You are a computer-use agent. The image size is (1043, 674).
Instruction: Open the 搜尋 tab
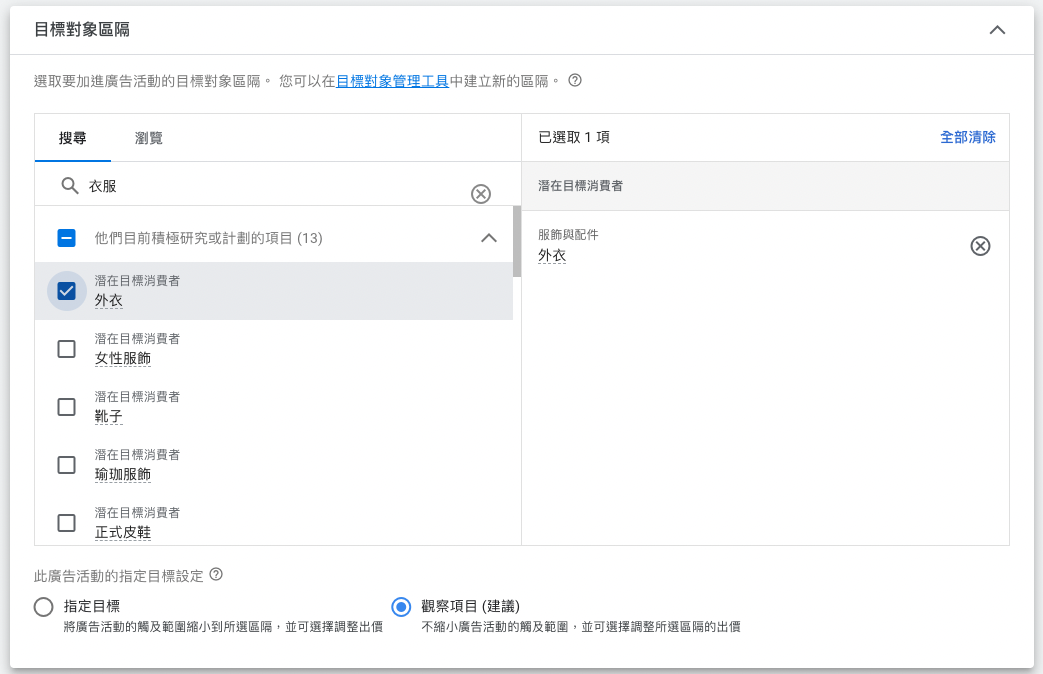point(73,138)
